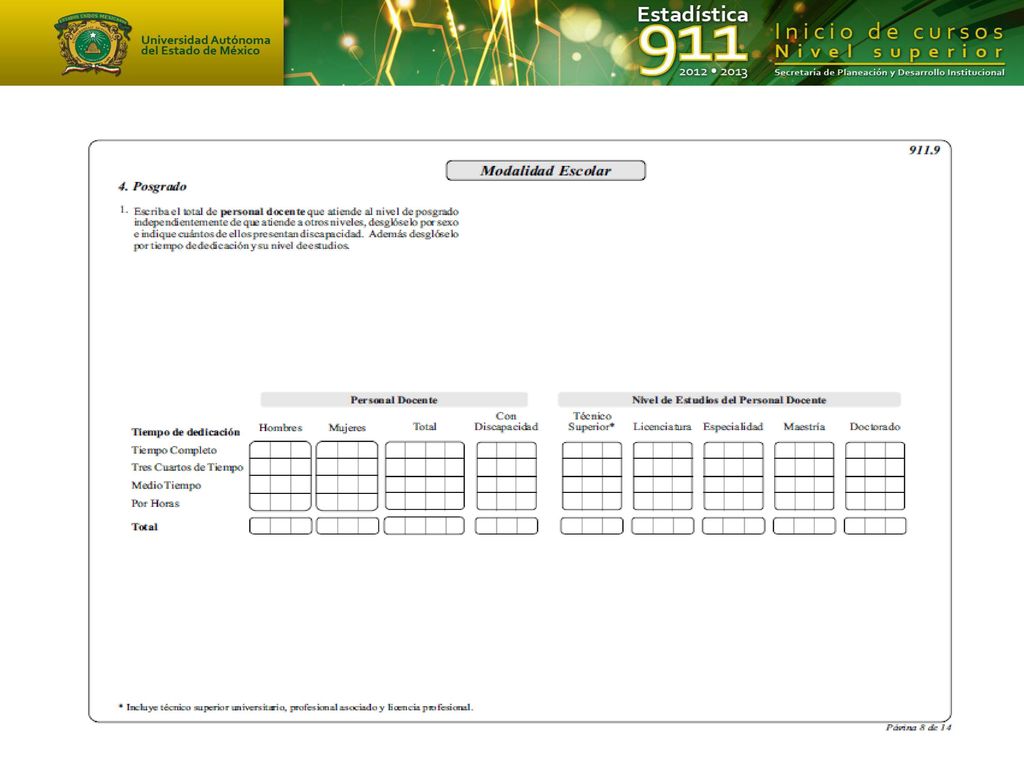Click Con Discapacidad field for Medio Tiempo

coord(506,485)
